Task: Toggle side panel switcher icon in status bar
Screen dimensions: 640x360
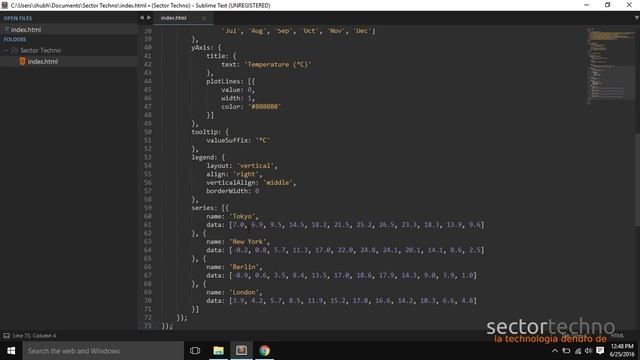Action: point(6,336)
